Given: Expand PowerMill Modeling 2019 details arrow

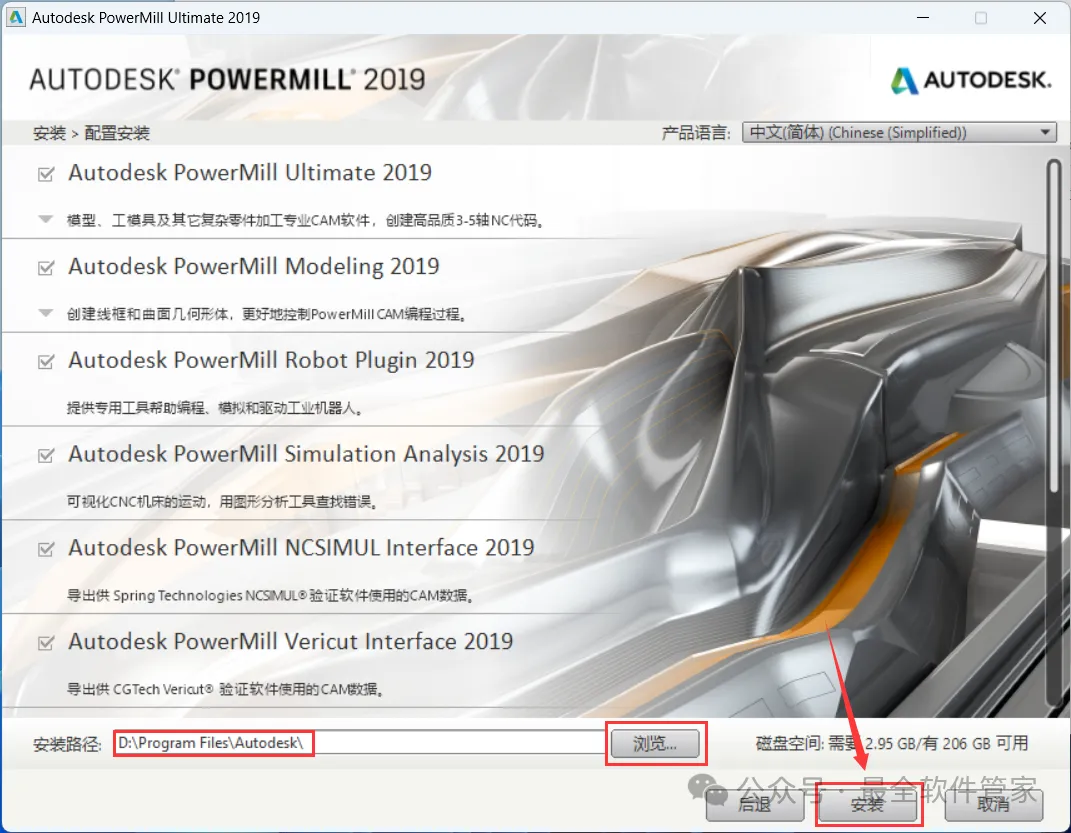Looking at the screenshot, I should [46, 313].
